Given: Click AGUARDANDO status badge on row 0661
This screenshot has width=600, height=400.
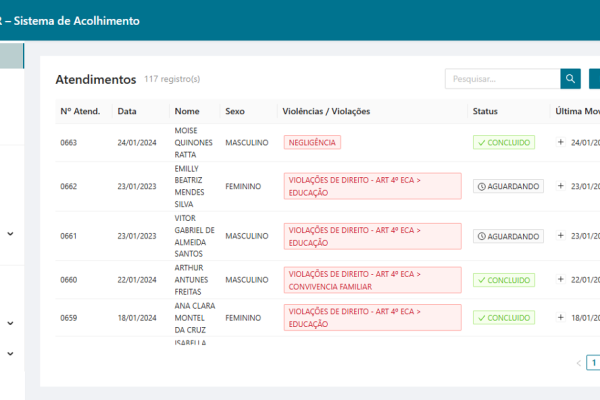Looking at the screenshot, I should click(x=508, y=236).
